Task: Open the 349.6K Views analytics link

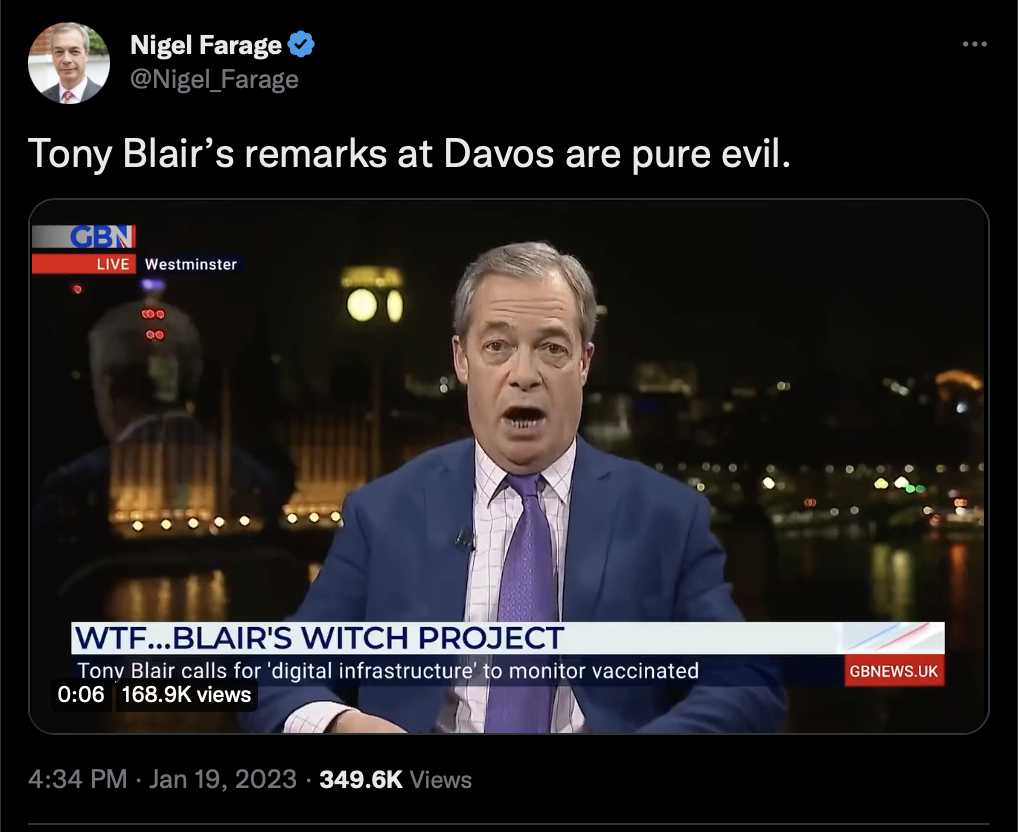Action: (x=395, y=779)
